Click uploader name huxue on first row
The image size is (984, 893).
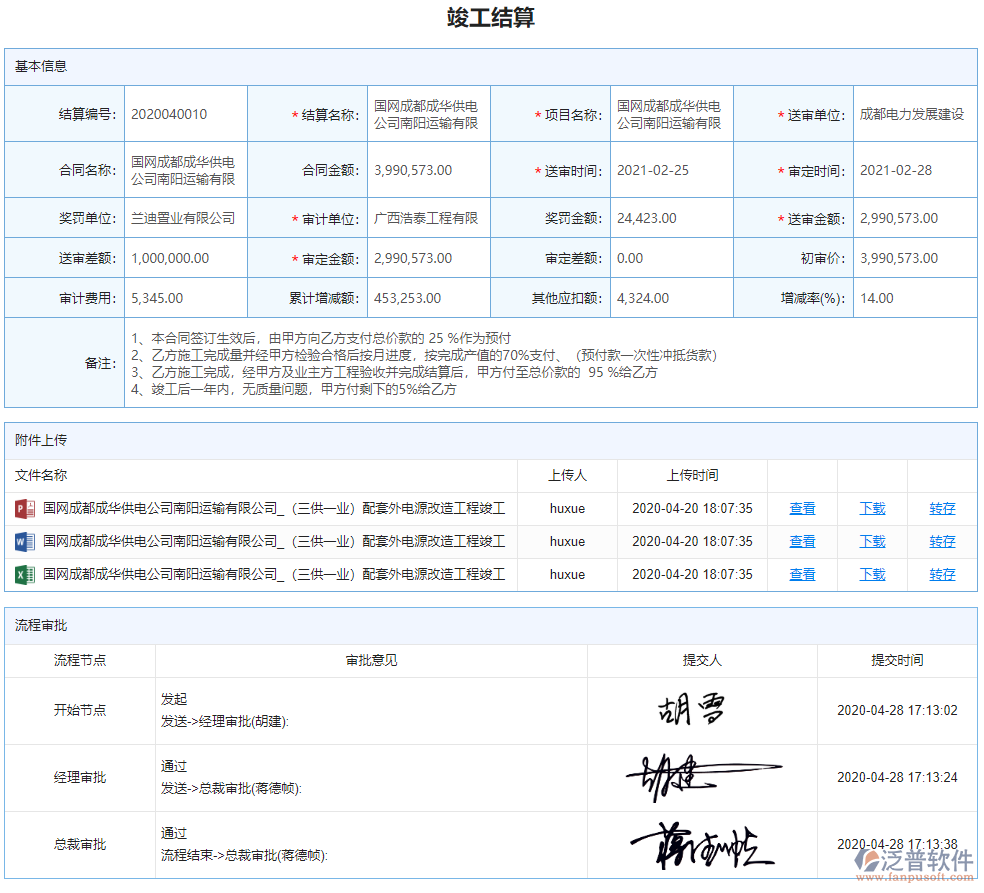pos(568,508)
